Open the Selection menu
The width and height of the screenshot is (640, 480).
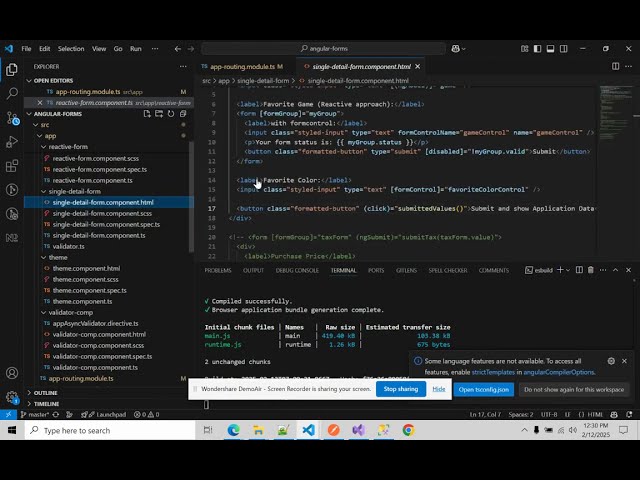click(71, 49)
